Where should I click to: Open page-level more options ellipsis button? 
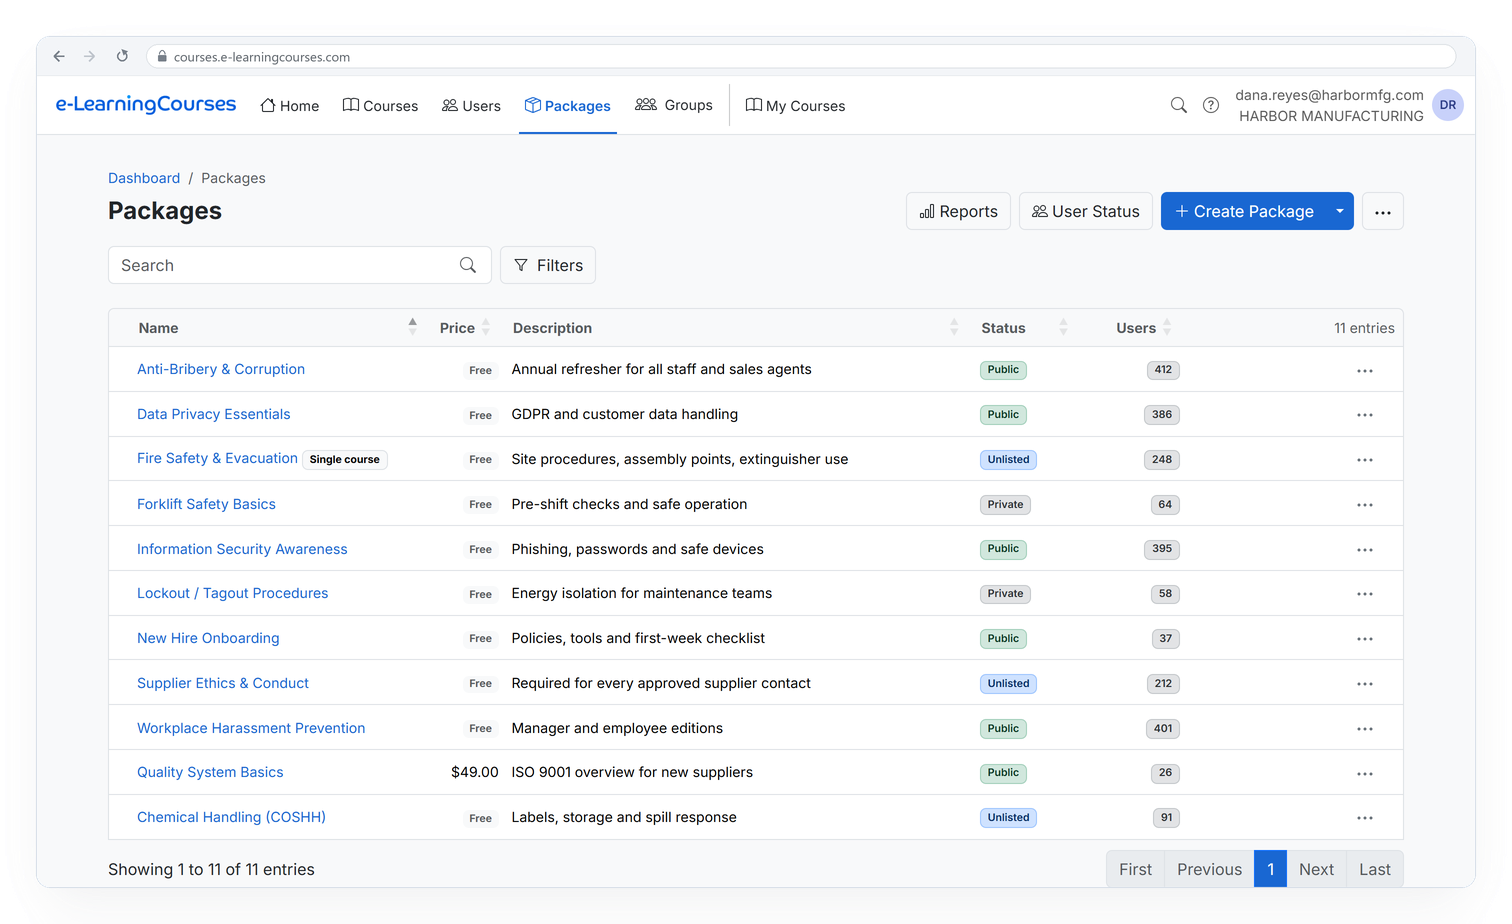[1383, 211]
